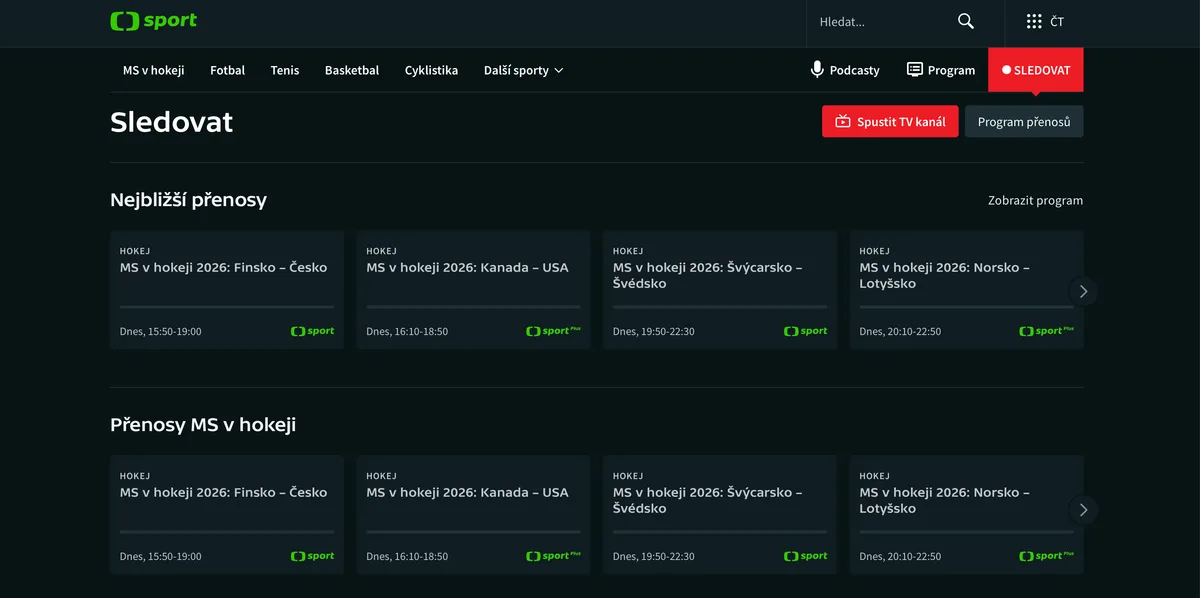Click the Nejbližší přenosy section heading
Screen dimensions: 1200x598
point(188,200)
